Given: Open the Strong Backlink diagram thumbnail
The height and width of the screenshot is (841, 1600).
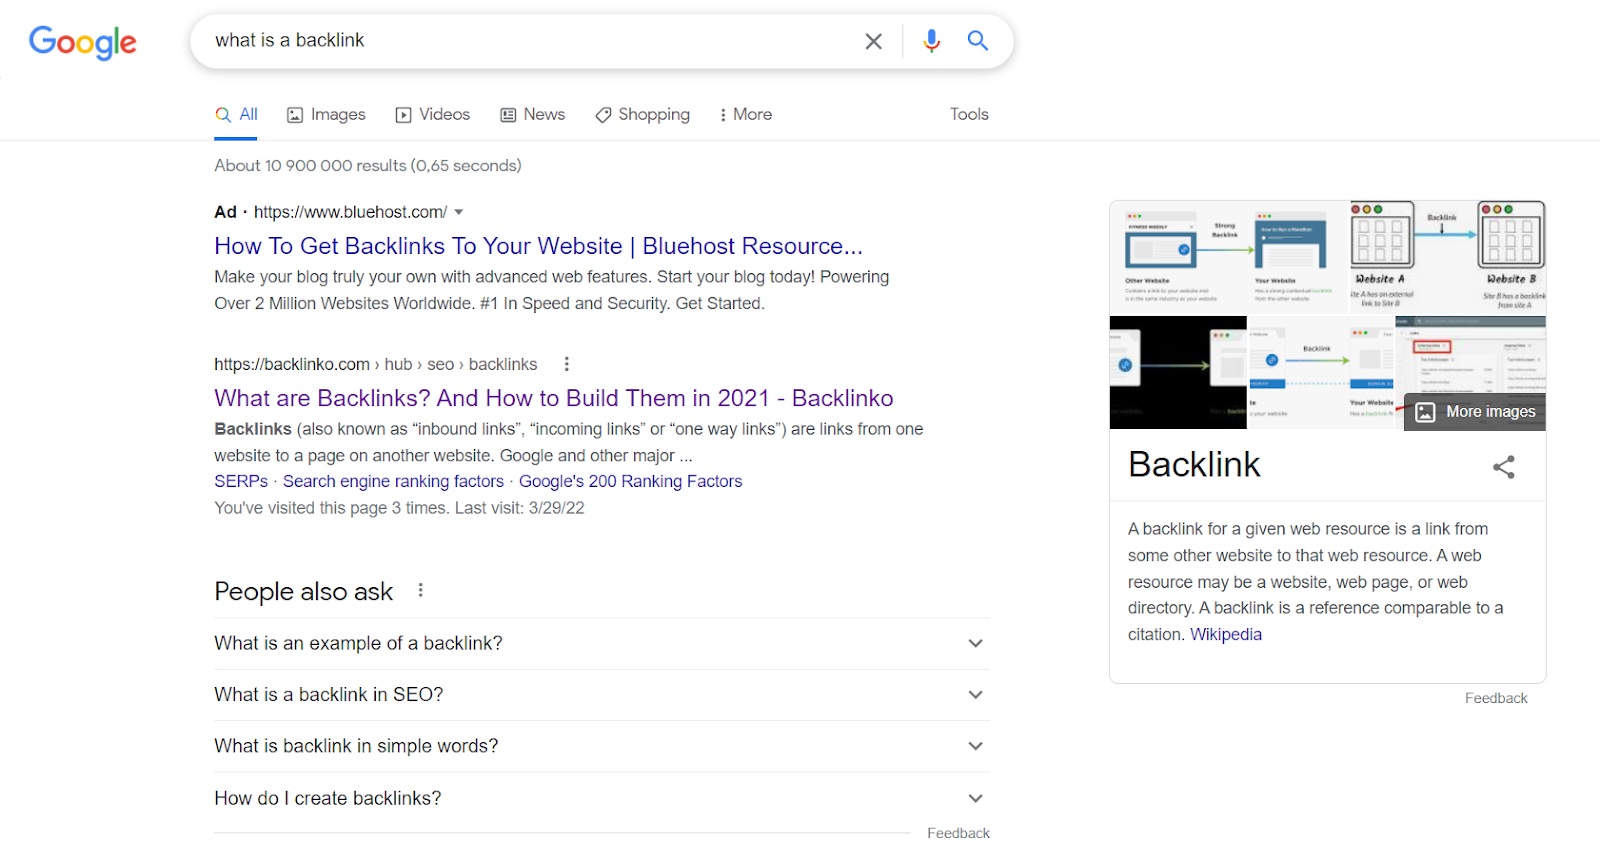Looking at the screenshot, I should click(1228, 257).
